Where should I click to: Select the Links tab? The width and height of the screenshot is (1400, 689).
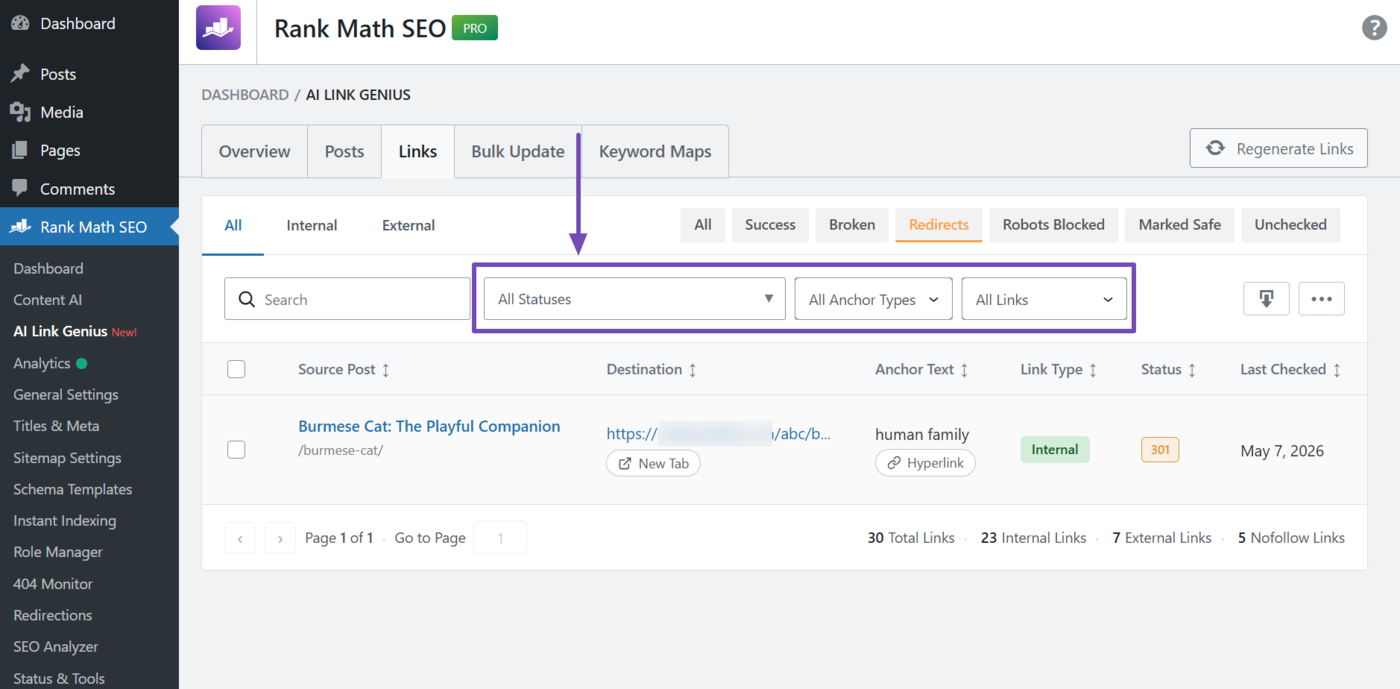click(x=418, y=151)
